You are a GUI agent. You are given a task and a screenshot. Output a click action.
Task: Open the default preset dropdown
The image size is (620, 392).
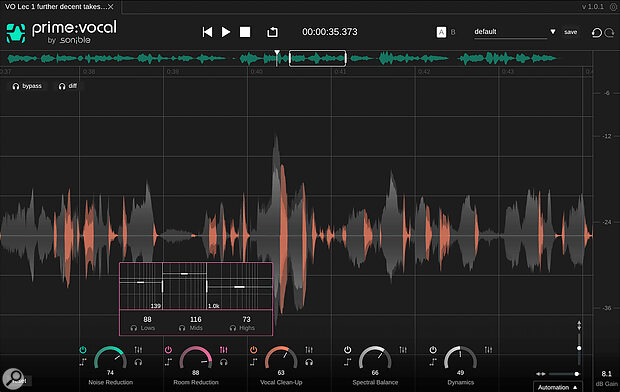pyautogui.click(x=510, y=32)
